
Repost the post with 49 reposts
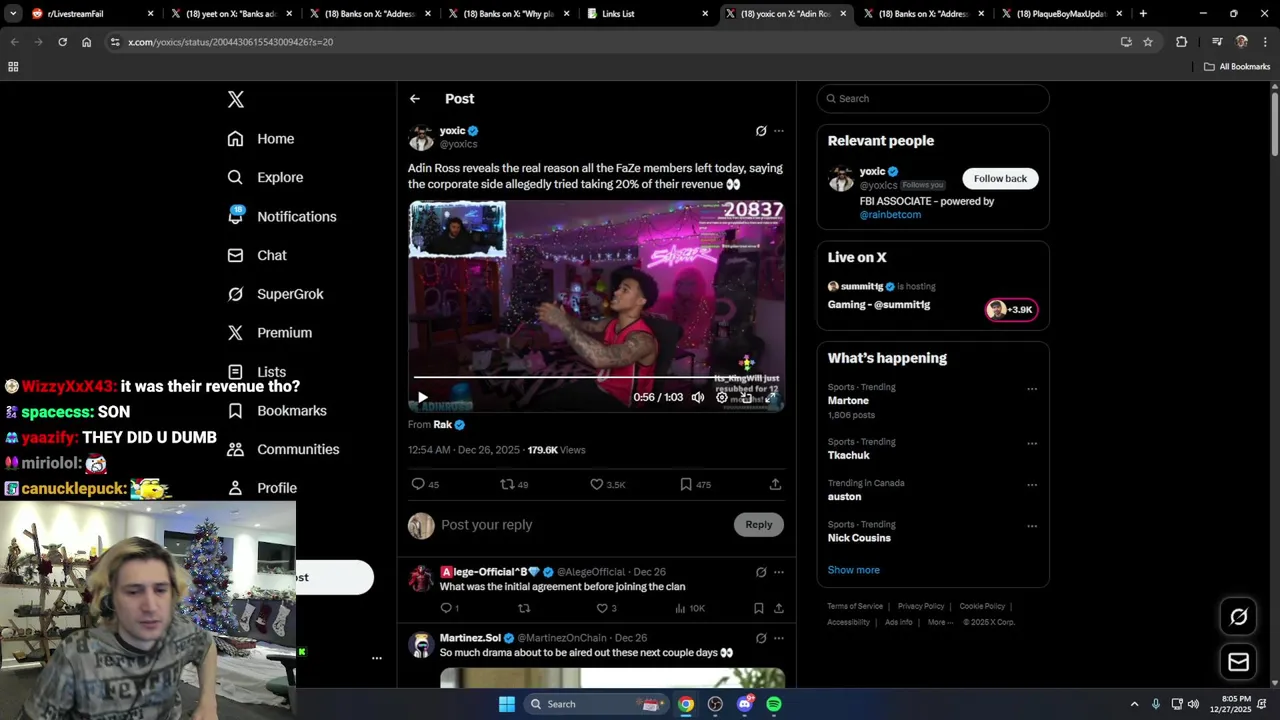tap(514, 484)
